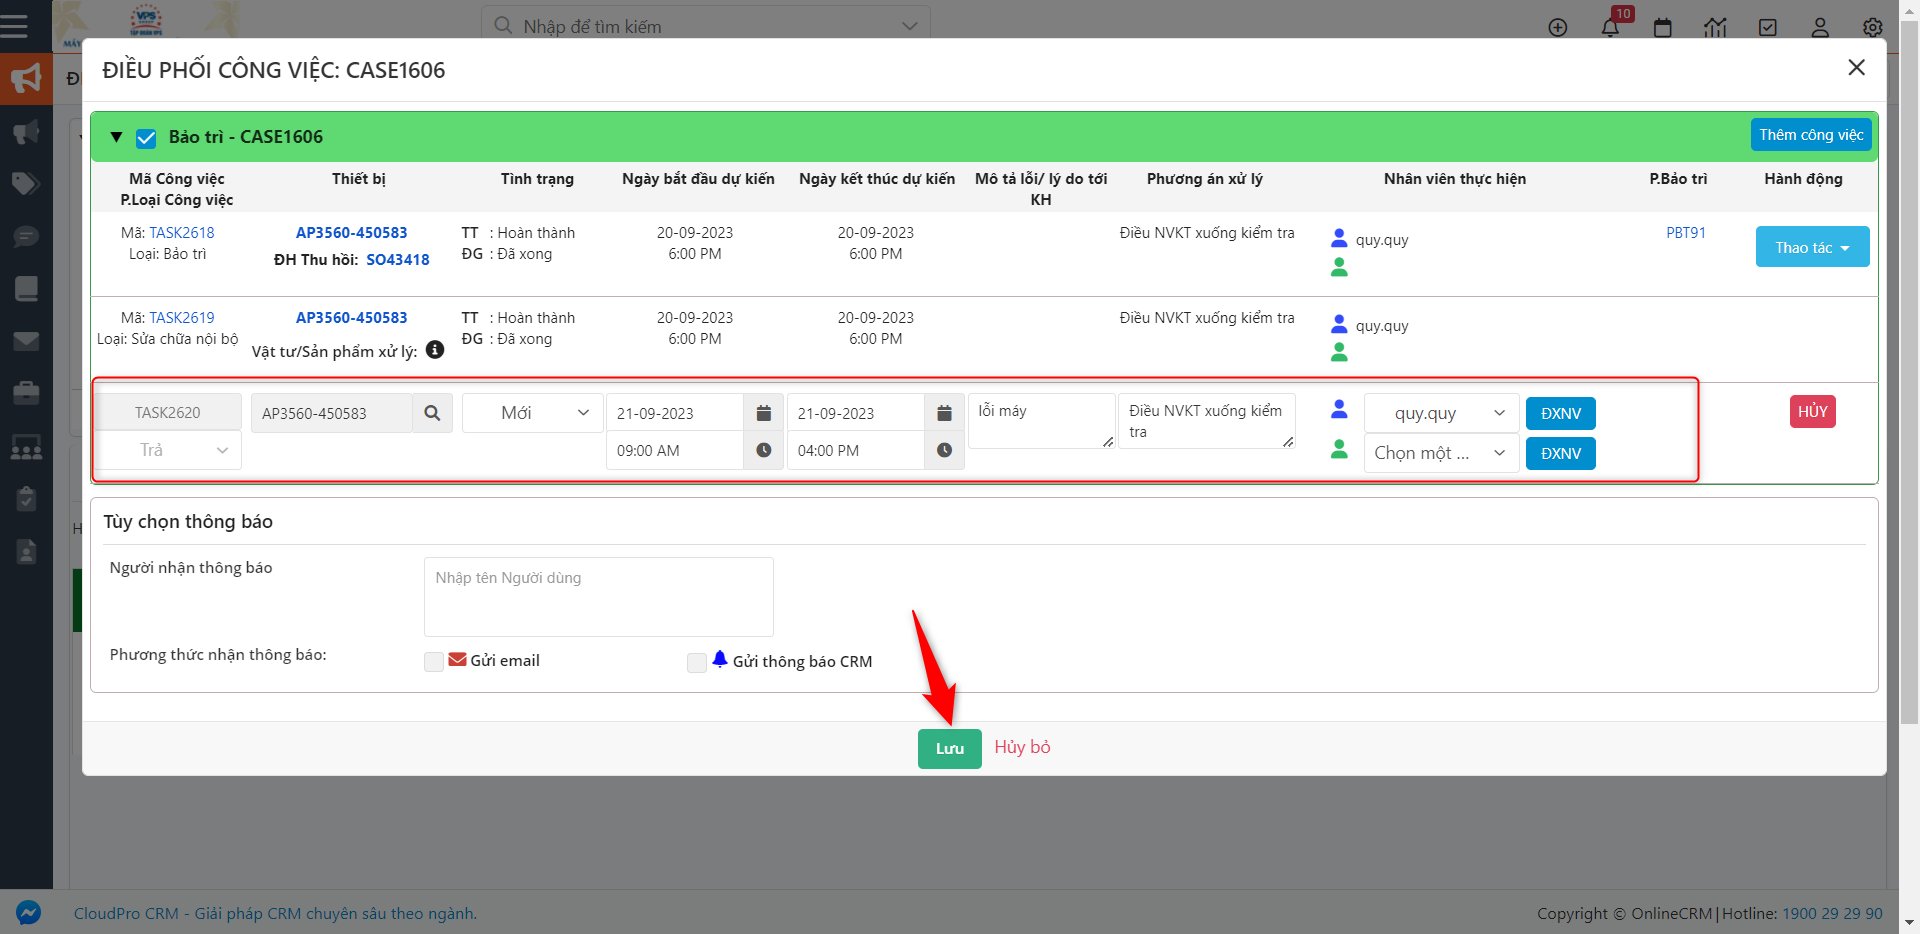Expand the top search bar dropdown arrow
Screen dimensions: 1920x934
tap(909, 26)
